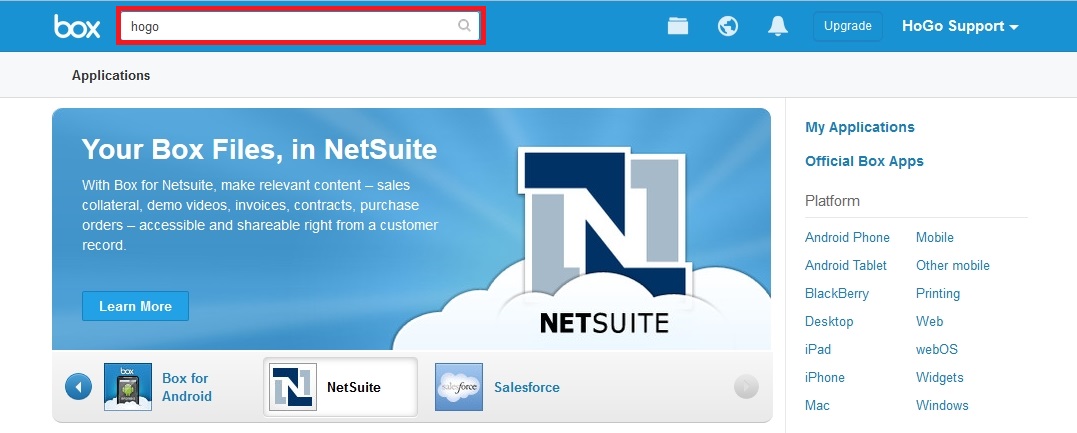The width and height of the screenshot is (1077, 433).
Task: Click the Upgrade button
Action: pyautogui.click(x=847, y=26)
